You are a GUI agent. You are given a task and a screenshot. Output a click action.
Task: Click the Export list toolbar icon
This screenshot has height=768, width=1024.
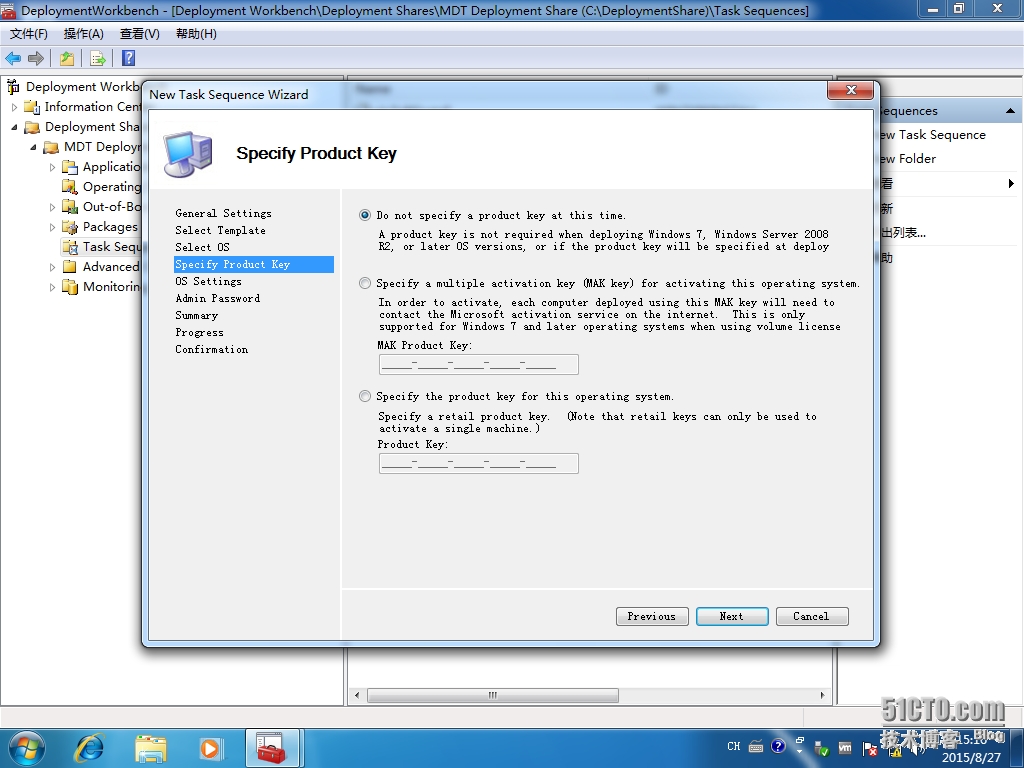[97, 58]
